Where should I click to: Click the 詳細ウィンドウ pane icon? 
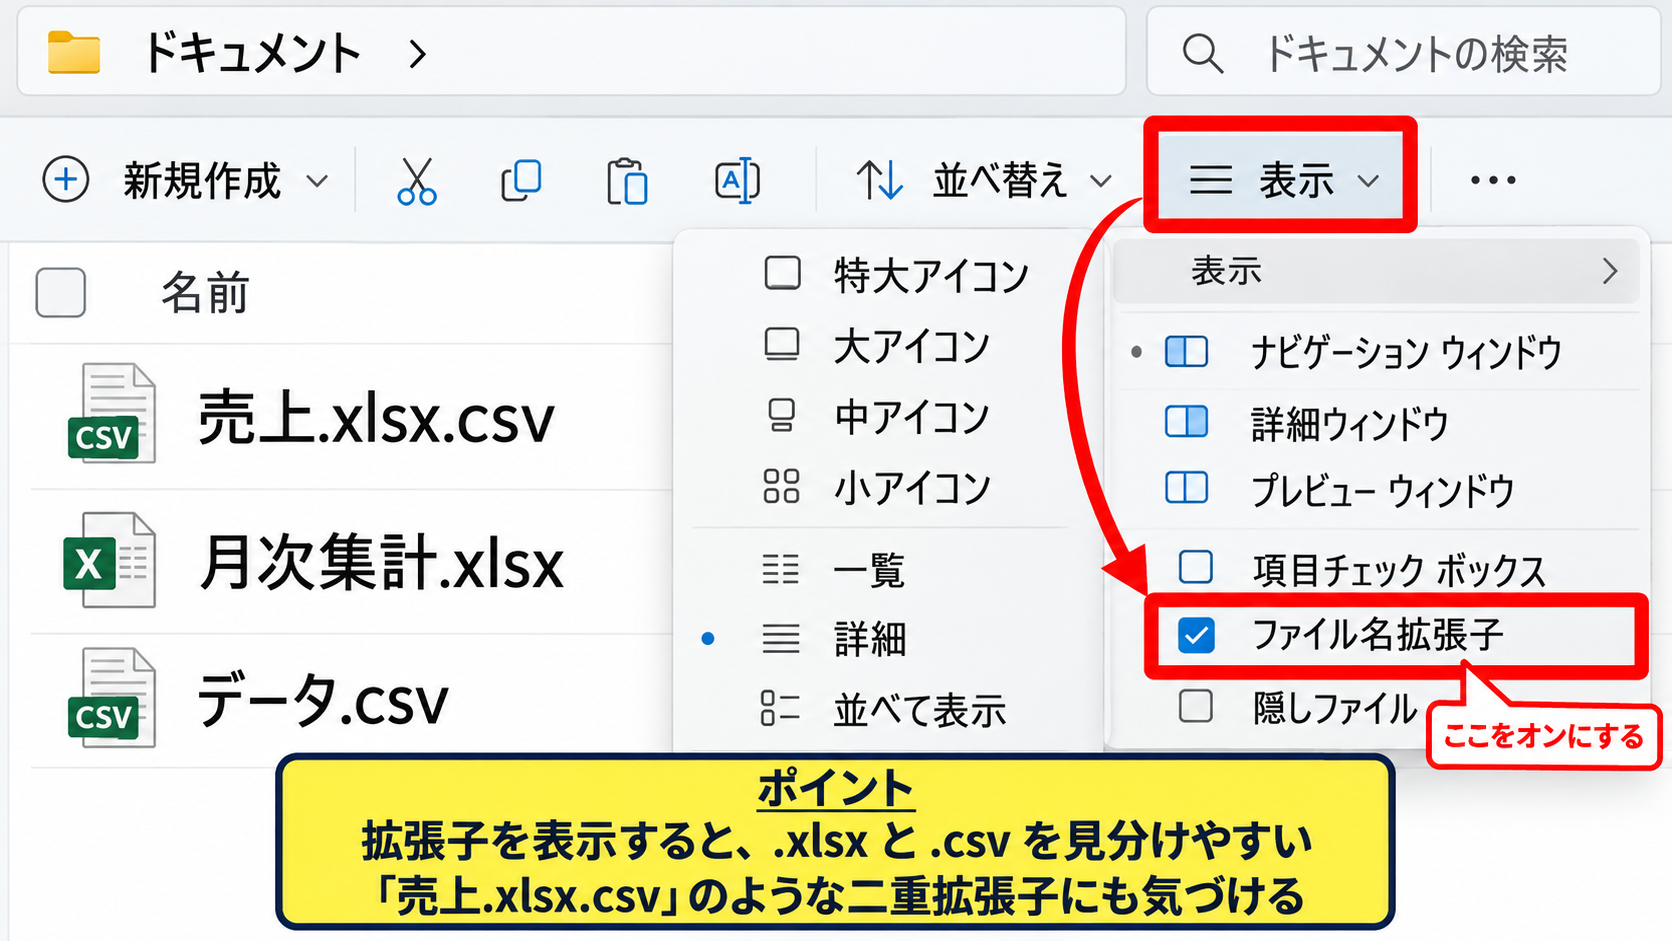(x=1187, y=422)
